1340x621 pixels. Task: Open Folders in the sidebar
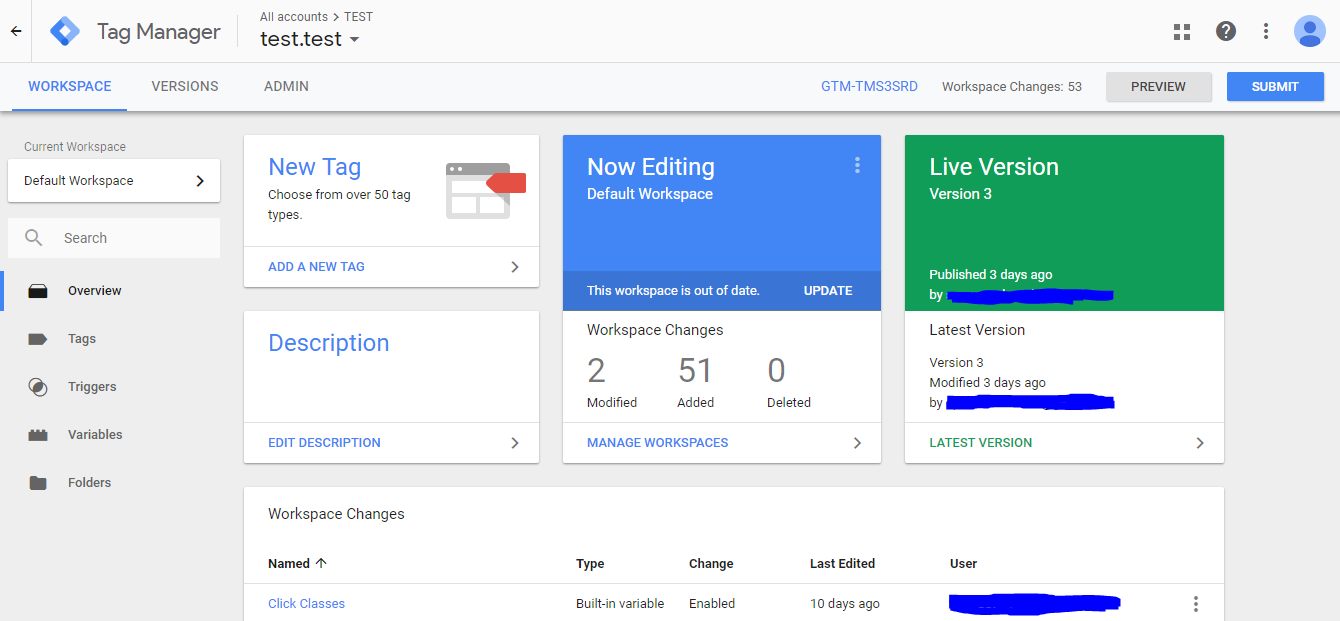89,483
